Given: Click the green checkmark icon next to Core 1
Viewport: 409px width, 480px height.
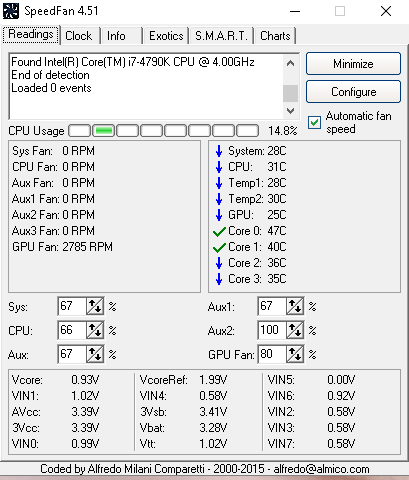Looking at the screenshot, I should (219, 247).
